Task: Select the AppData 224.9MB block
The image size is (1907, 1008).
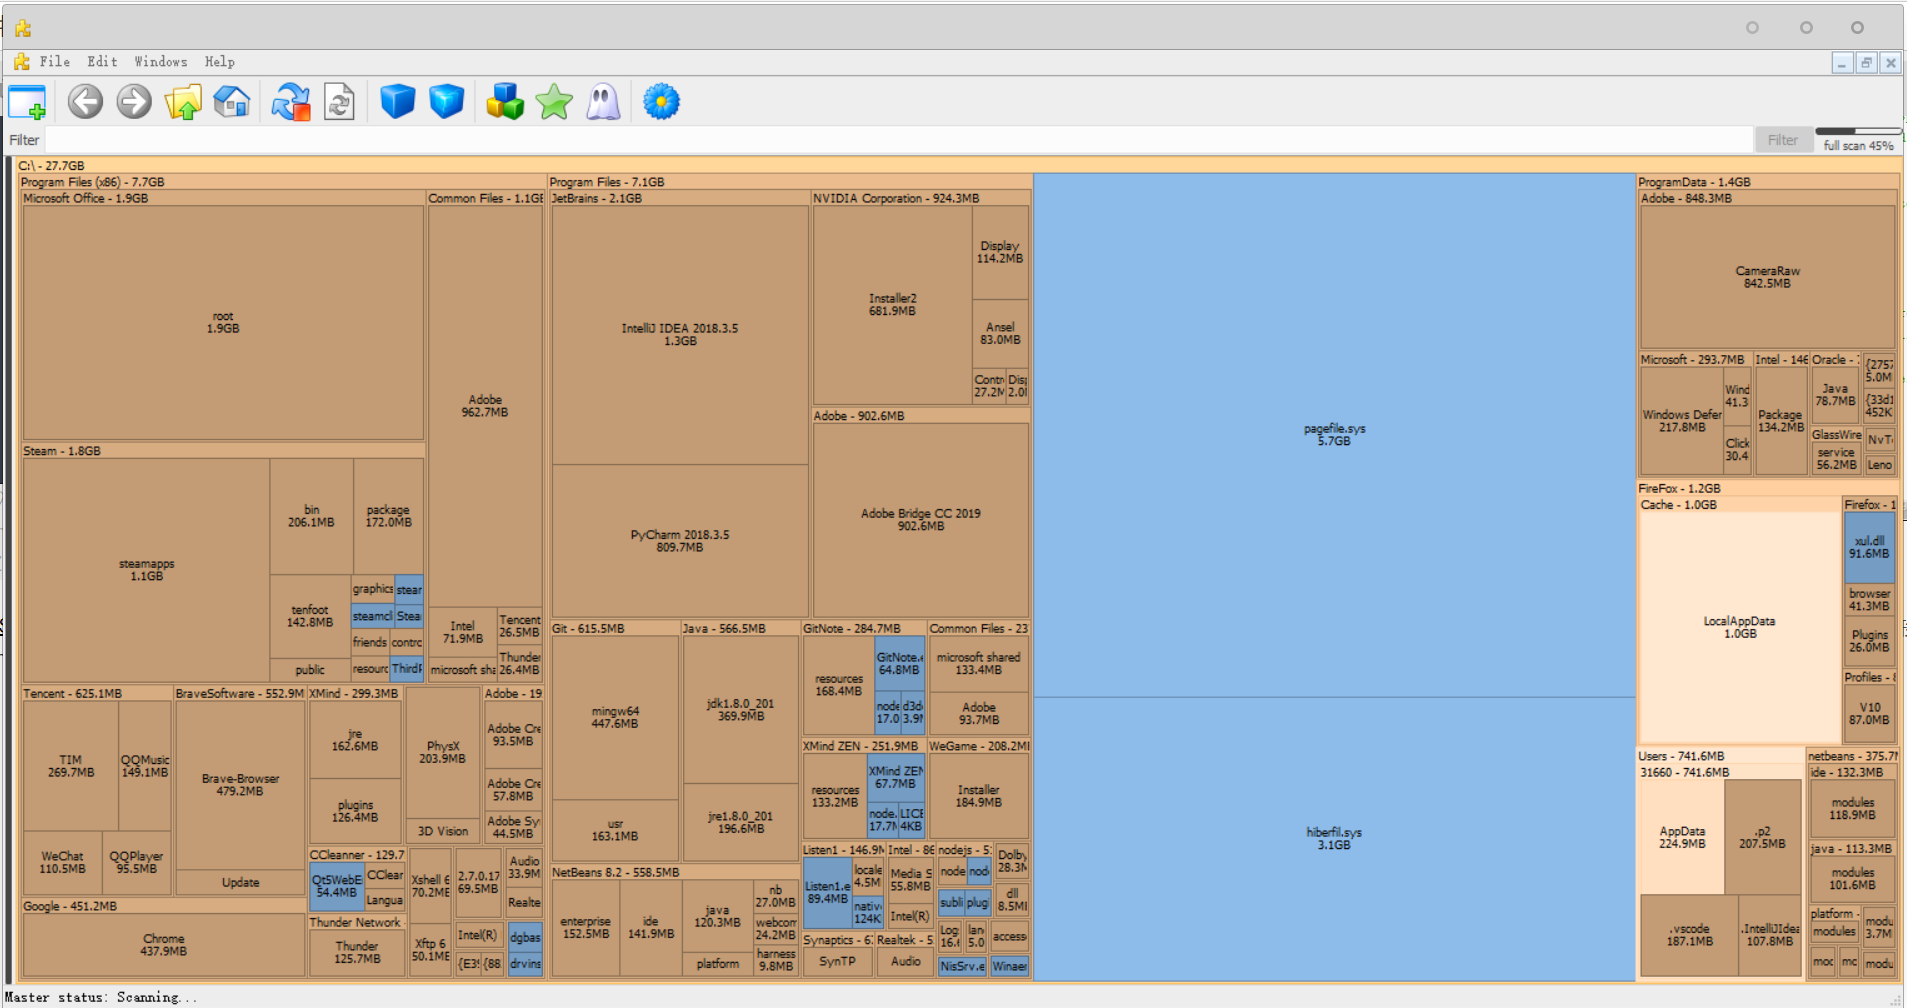Action: coord(1682,837)
